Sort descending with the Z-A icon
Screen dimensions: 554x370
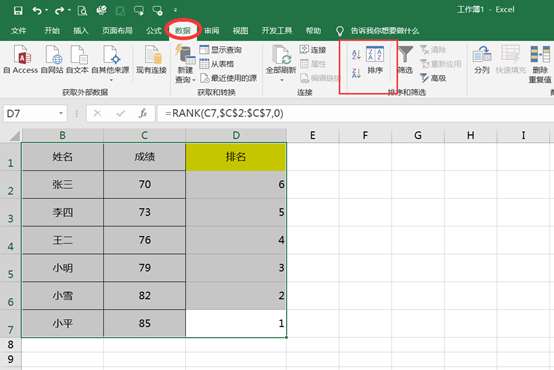click(356, 73)
